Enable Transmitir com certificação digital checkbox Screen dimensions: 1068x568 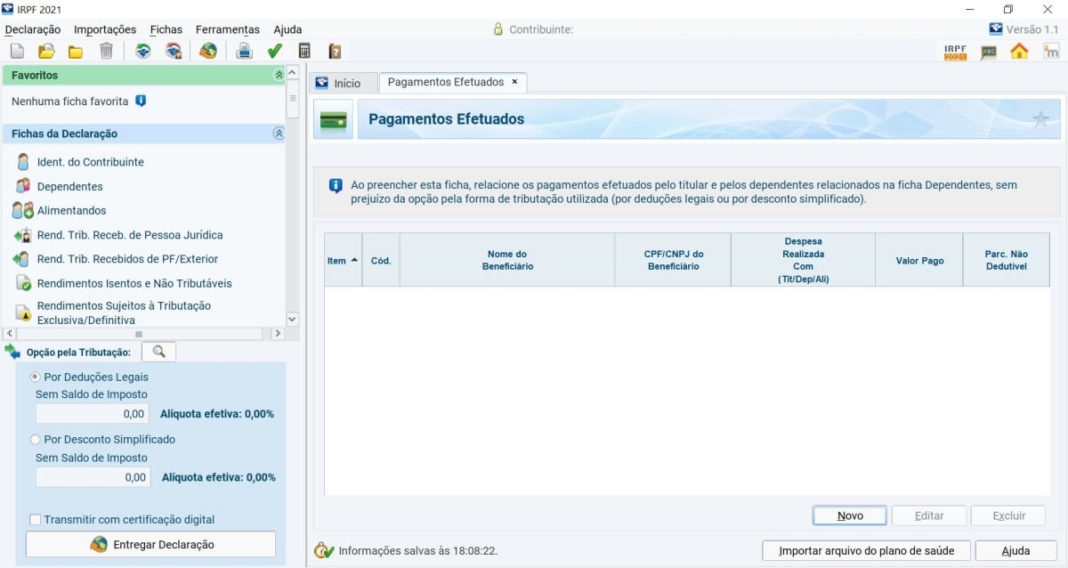tap(35, 520)
